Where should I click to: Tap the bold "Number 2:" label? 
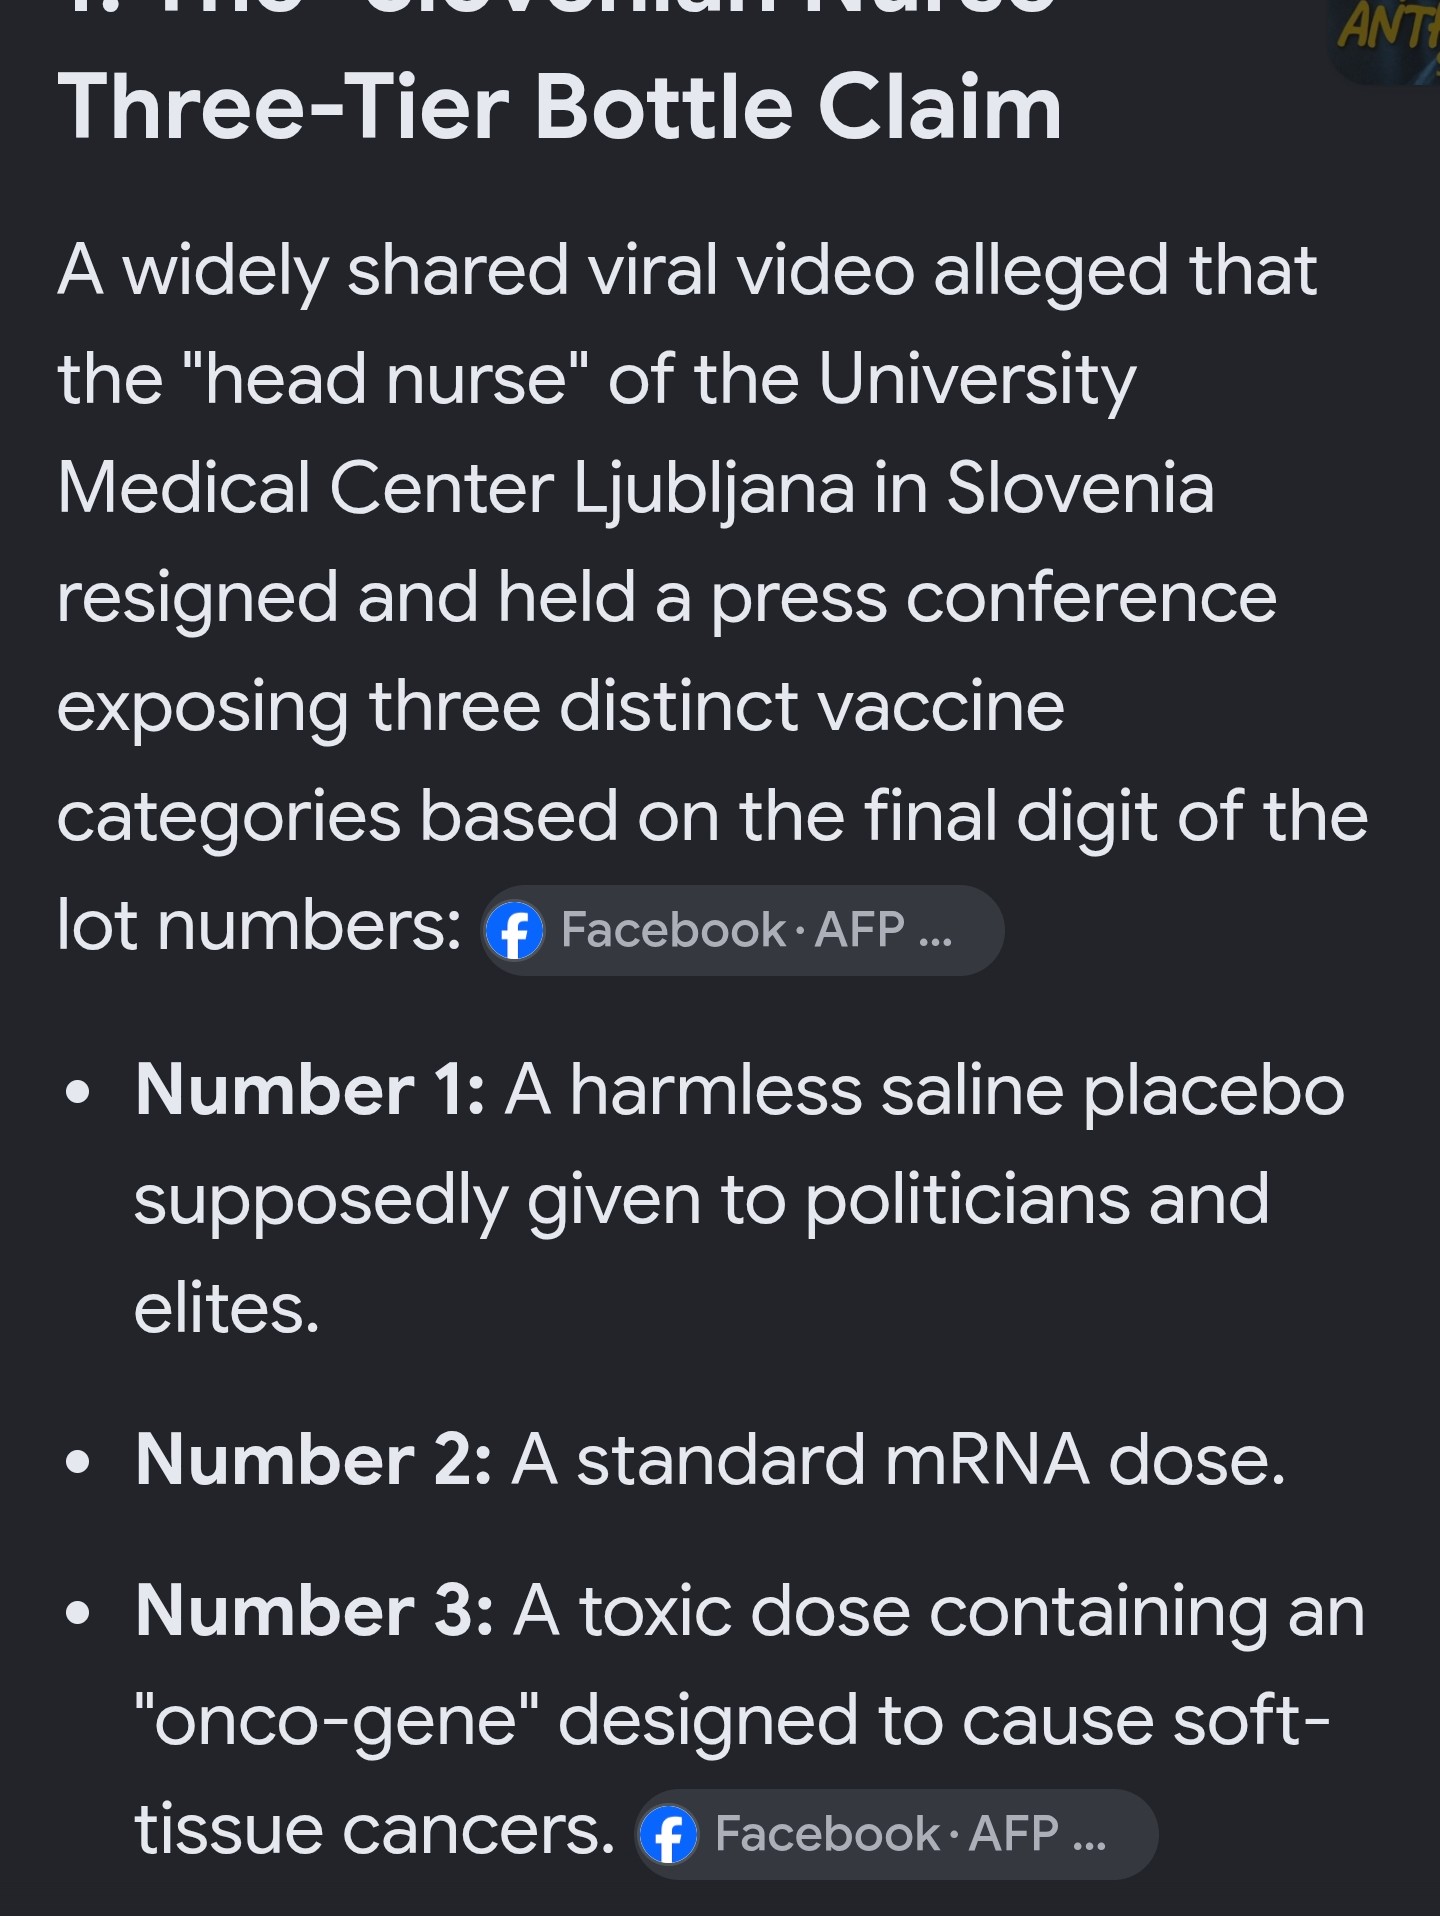click(x=313, y=1459)
